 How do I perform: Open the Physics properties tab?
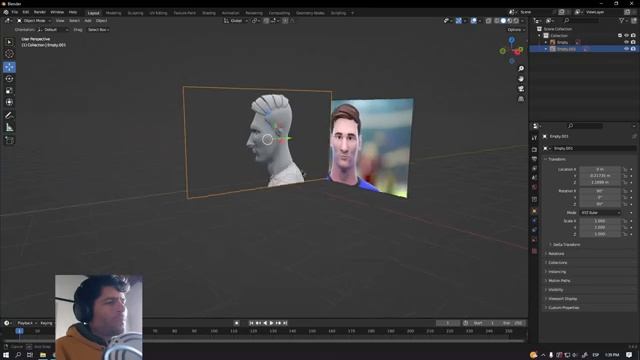pyautogui.click(x=534, y=221)
